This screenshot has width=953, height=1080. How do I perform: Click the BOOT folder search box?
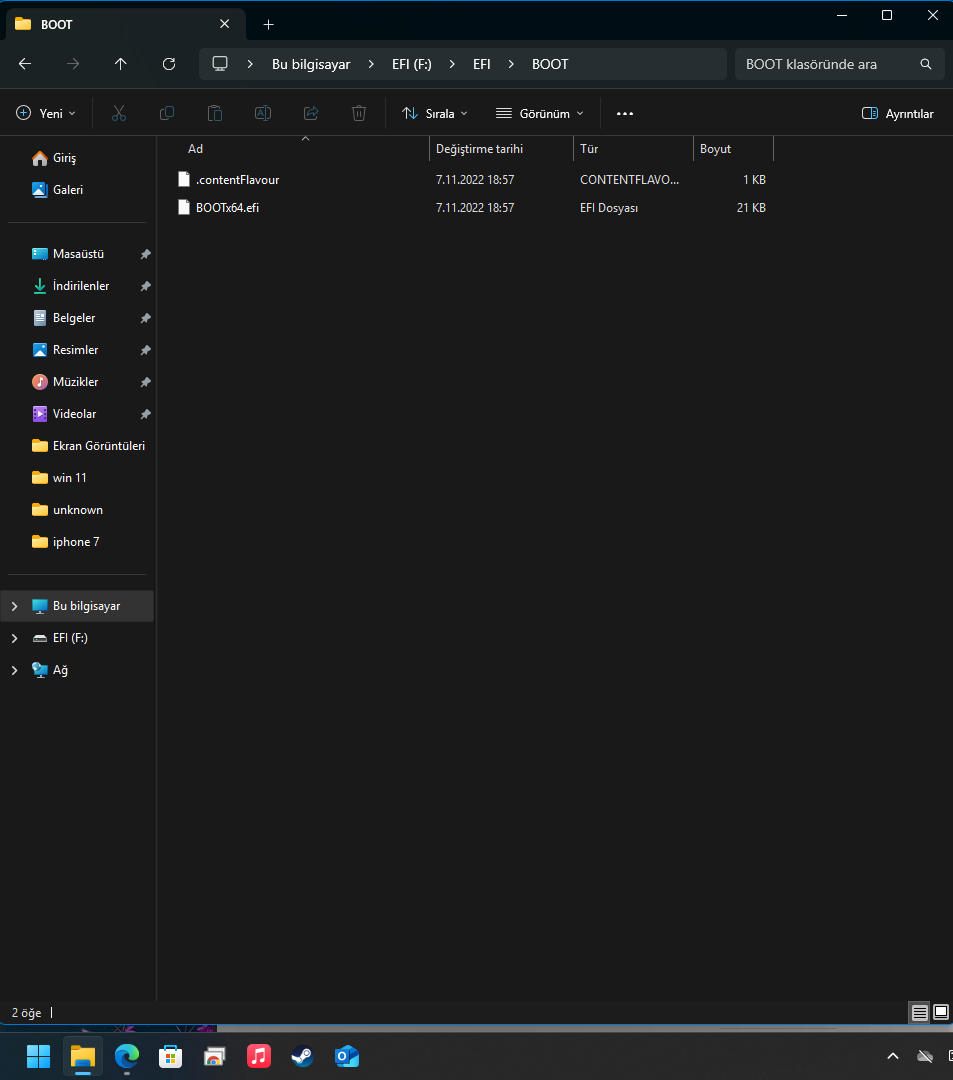(x=826, y=64)
